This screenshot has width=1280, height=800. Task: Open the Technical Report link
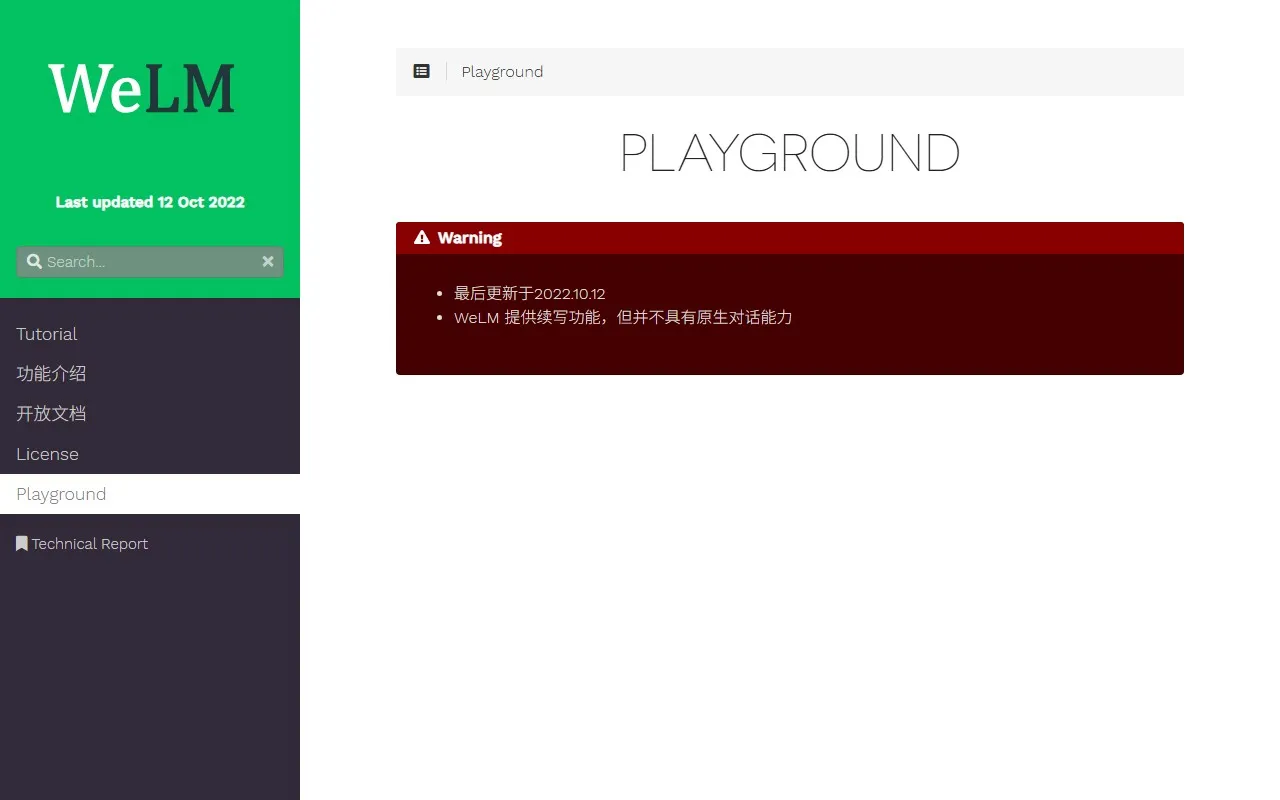(90, 544)
